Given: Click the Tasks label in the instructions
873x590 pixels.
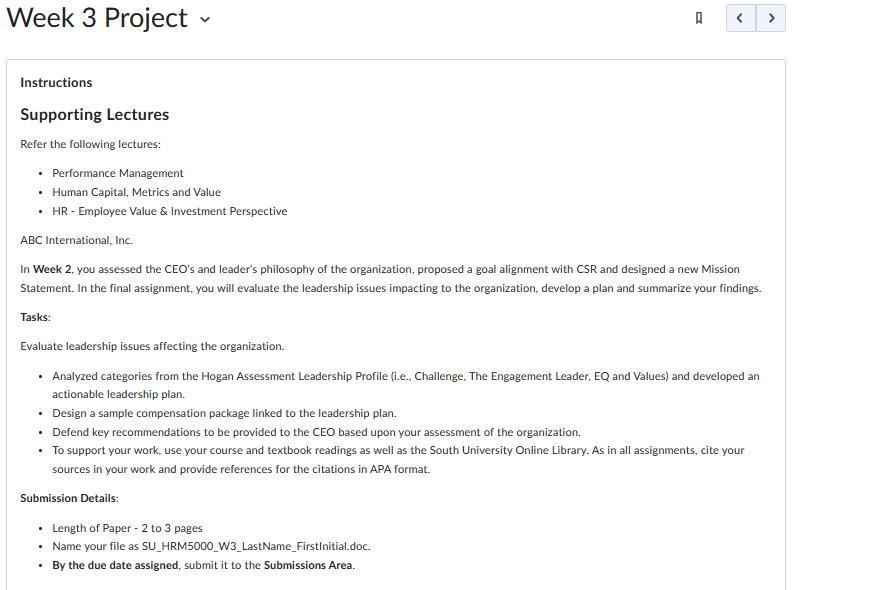Looking at the screenshot, I should coord(33,316).
